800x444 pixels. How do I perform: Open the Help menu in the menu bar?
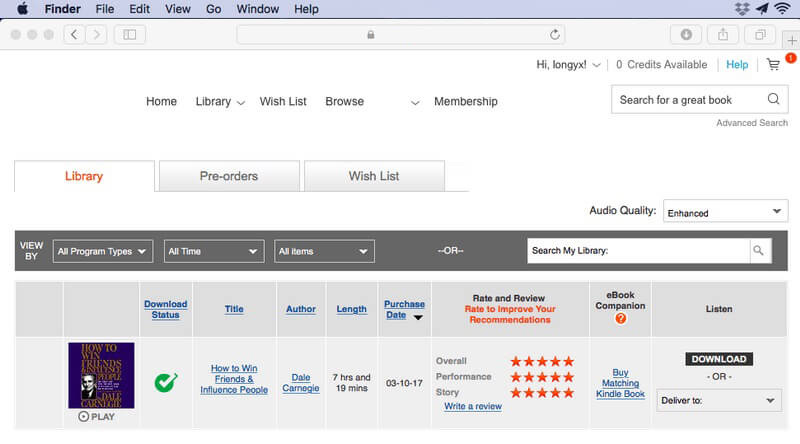pyautogui.click(x=306, y=9)
